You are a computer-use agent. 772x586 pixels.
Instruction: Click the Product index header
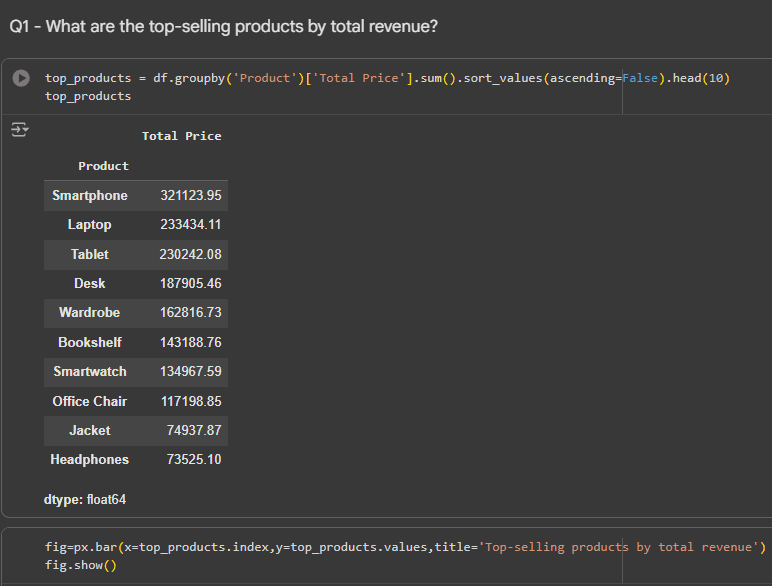(x=103, y=166)
